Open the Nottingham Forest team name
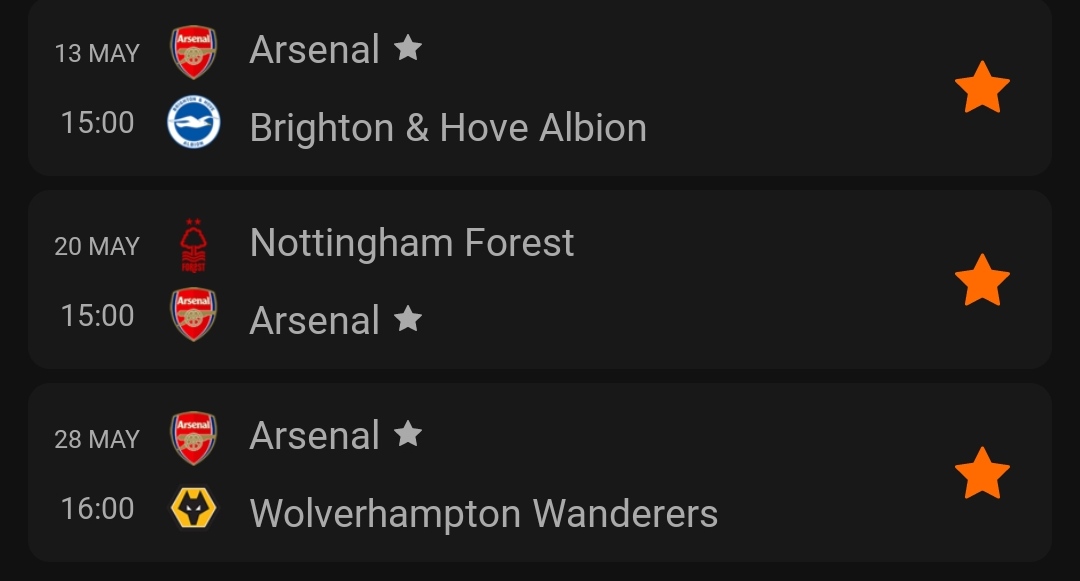1080x581 pixels. coord(412,243)
